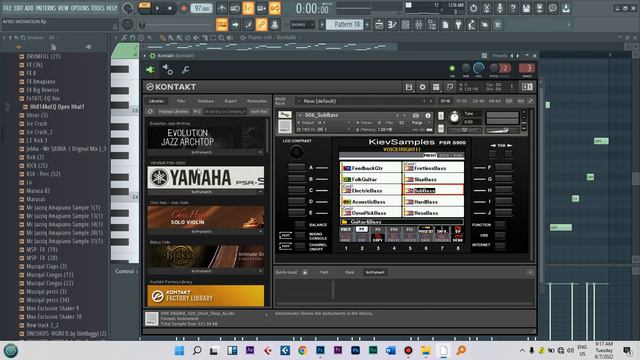The image size is (640, 360).
Task: Click the Kontakt workspace layout icon
Action: [436, 87]
